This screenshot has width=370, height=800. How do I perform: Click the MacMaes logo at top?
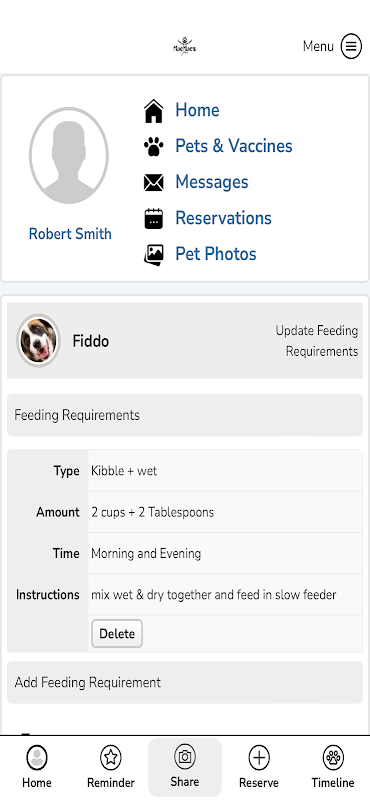click(184, 46)
